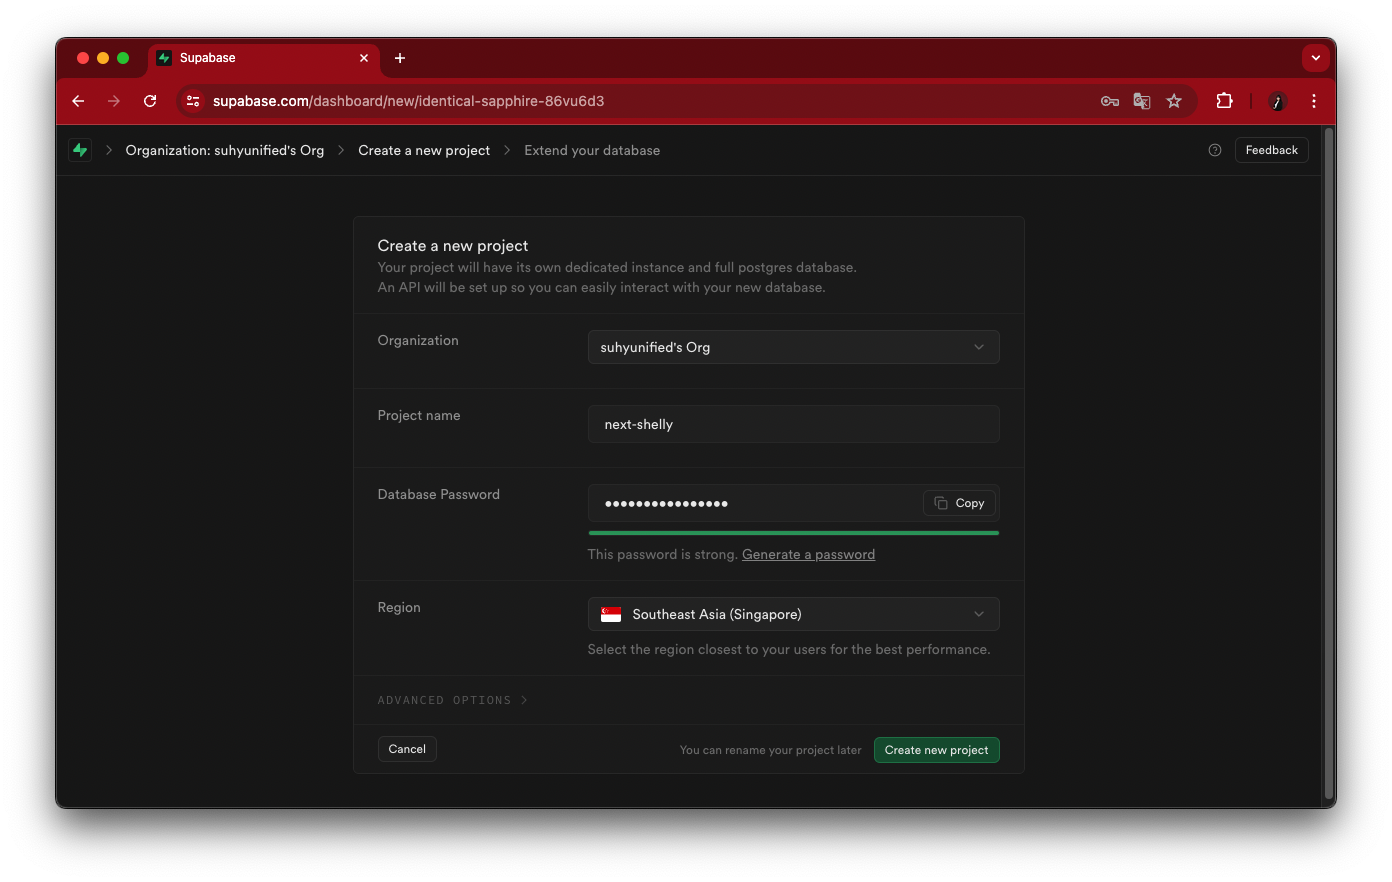
Task: Click the 'Database Password' field label
Action: click(439, 494)
